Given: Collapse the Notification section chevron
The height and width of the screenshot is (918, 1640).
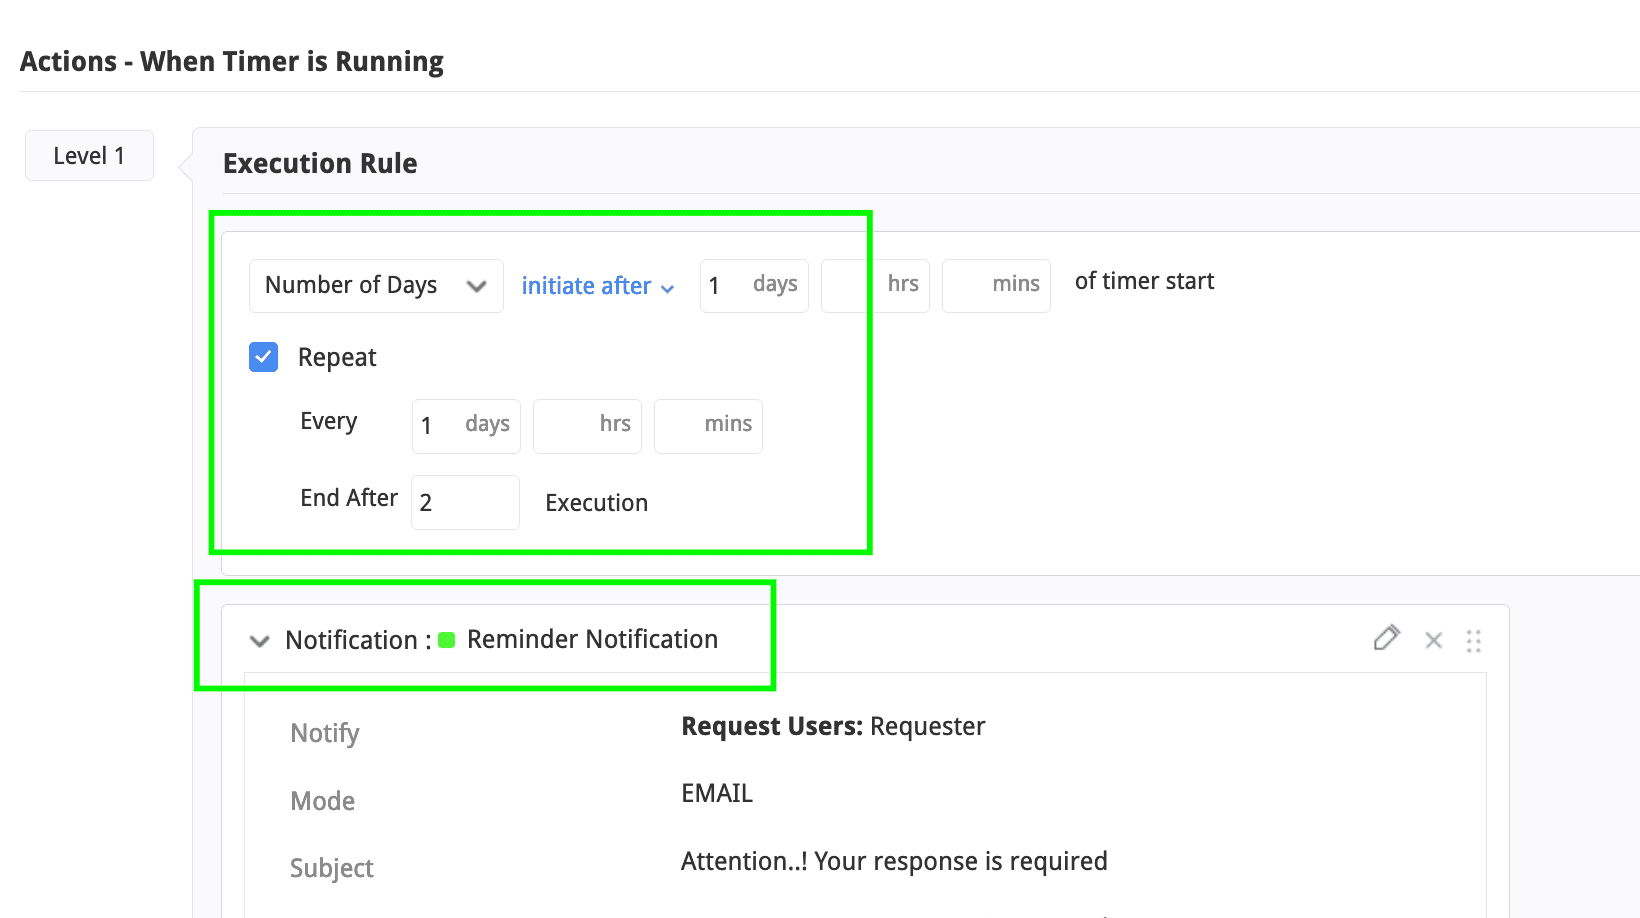Looking at the screenshot, I should (259, 641).
